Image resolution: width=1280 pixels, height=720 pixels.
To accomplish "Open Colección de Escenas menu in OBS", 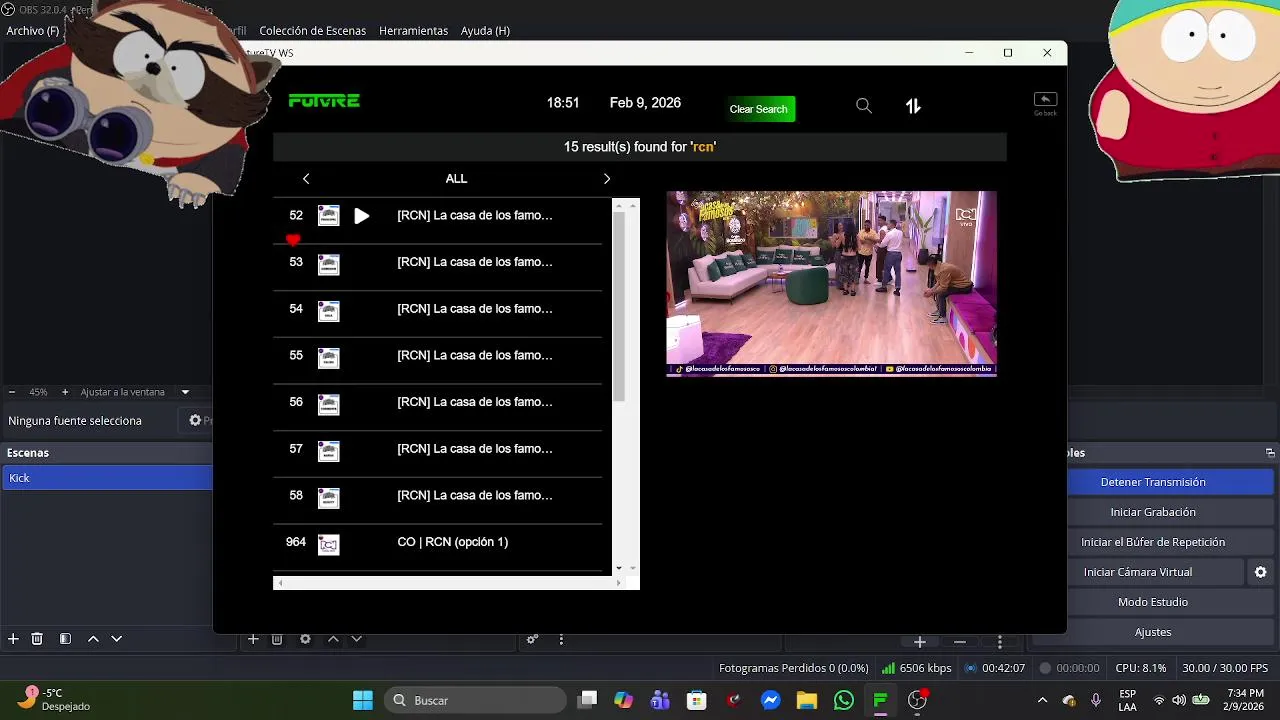I will [x=312, y=31].
